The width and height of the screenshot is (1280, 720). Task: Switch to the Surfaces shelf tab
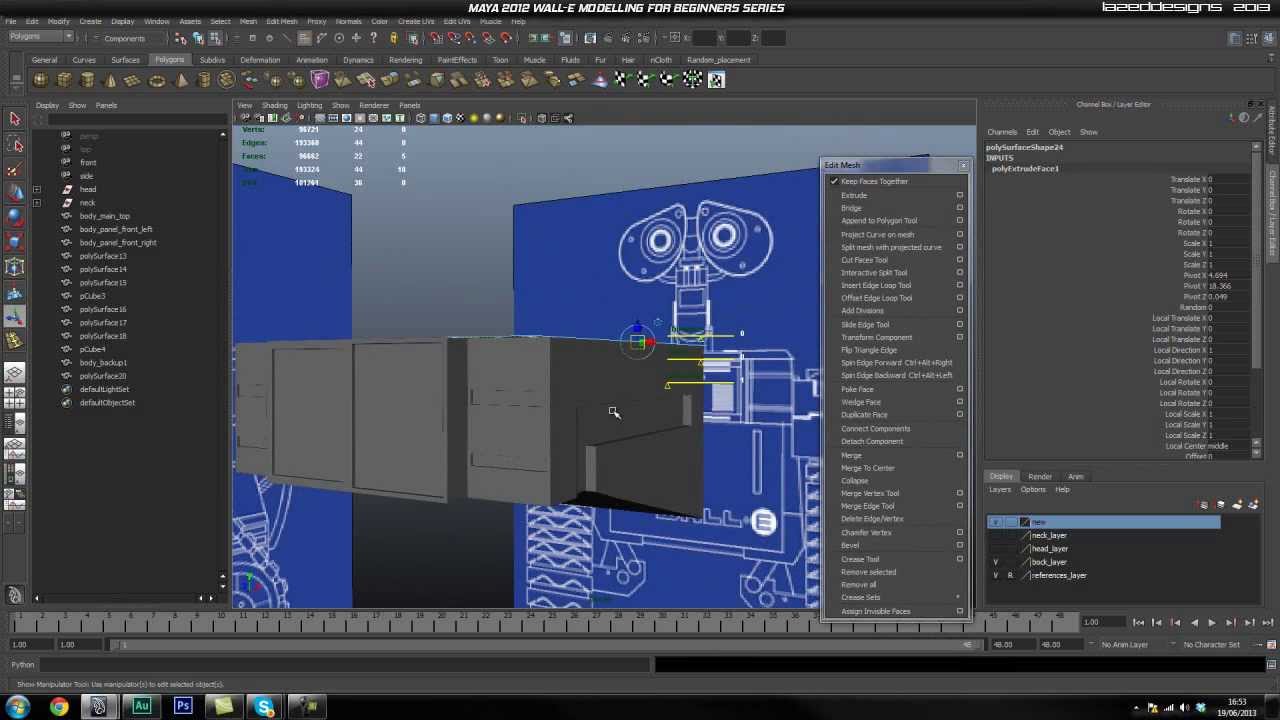(125, 60)
